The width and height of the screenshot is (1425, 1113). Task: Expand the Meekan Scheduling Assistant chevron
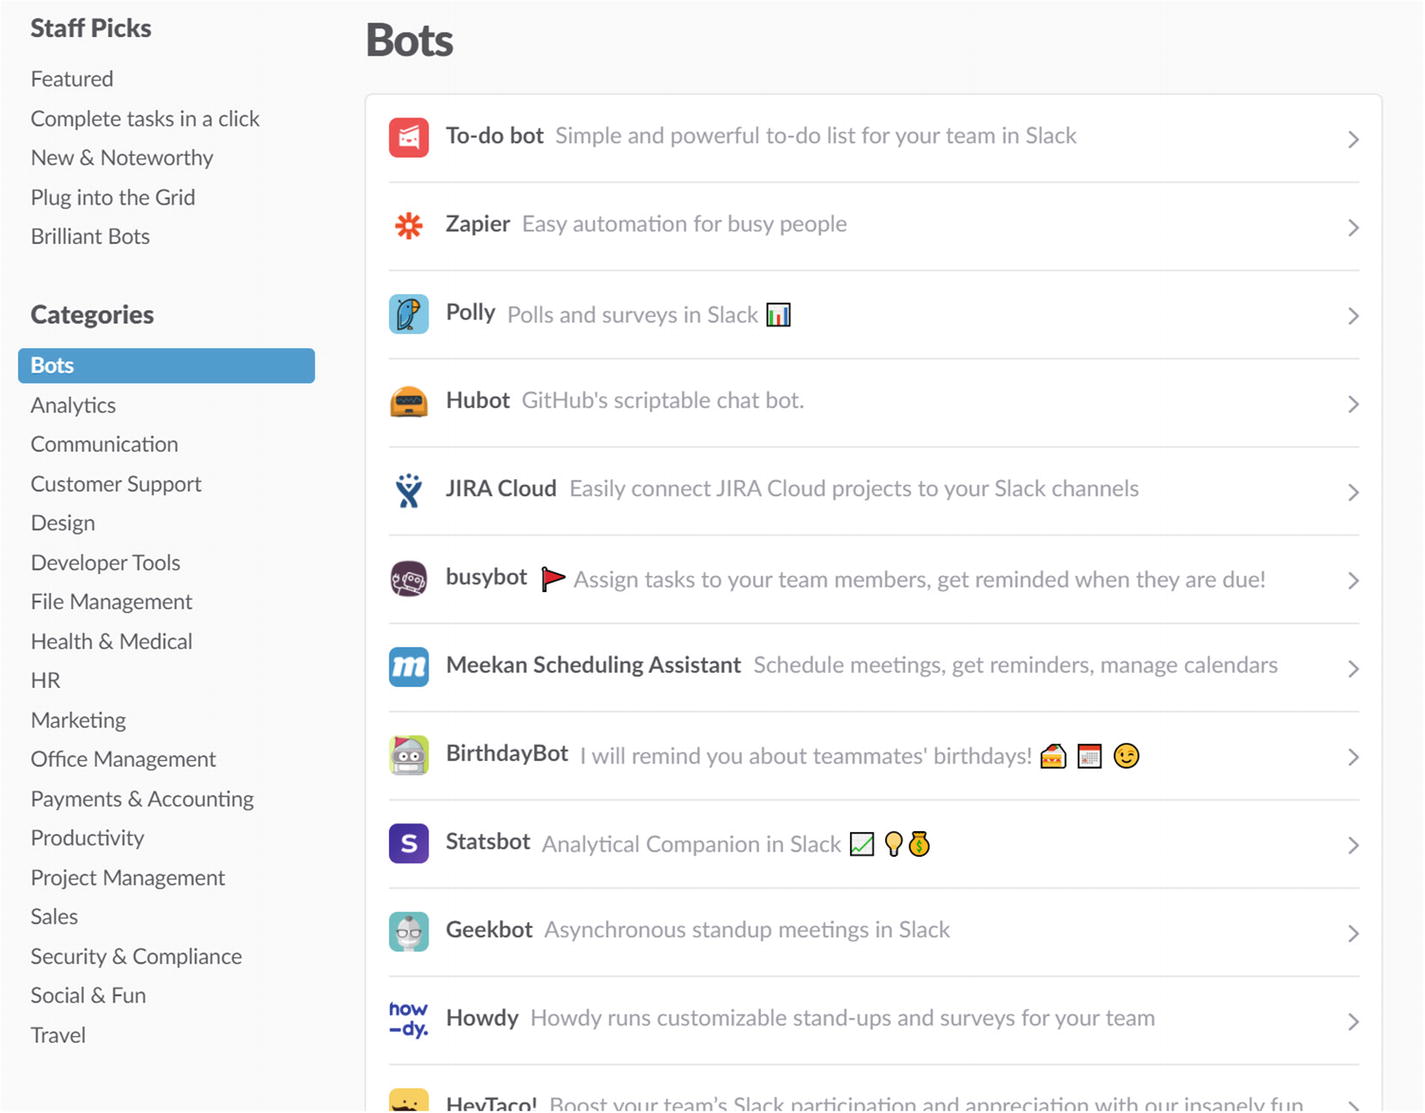[1353, 668]
